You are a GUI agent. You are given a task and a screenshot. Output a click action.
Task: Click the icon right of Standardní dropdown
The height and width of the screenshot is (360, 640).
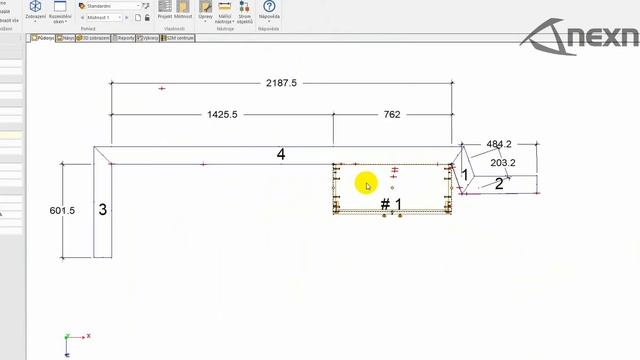point(146,6)
